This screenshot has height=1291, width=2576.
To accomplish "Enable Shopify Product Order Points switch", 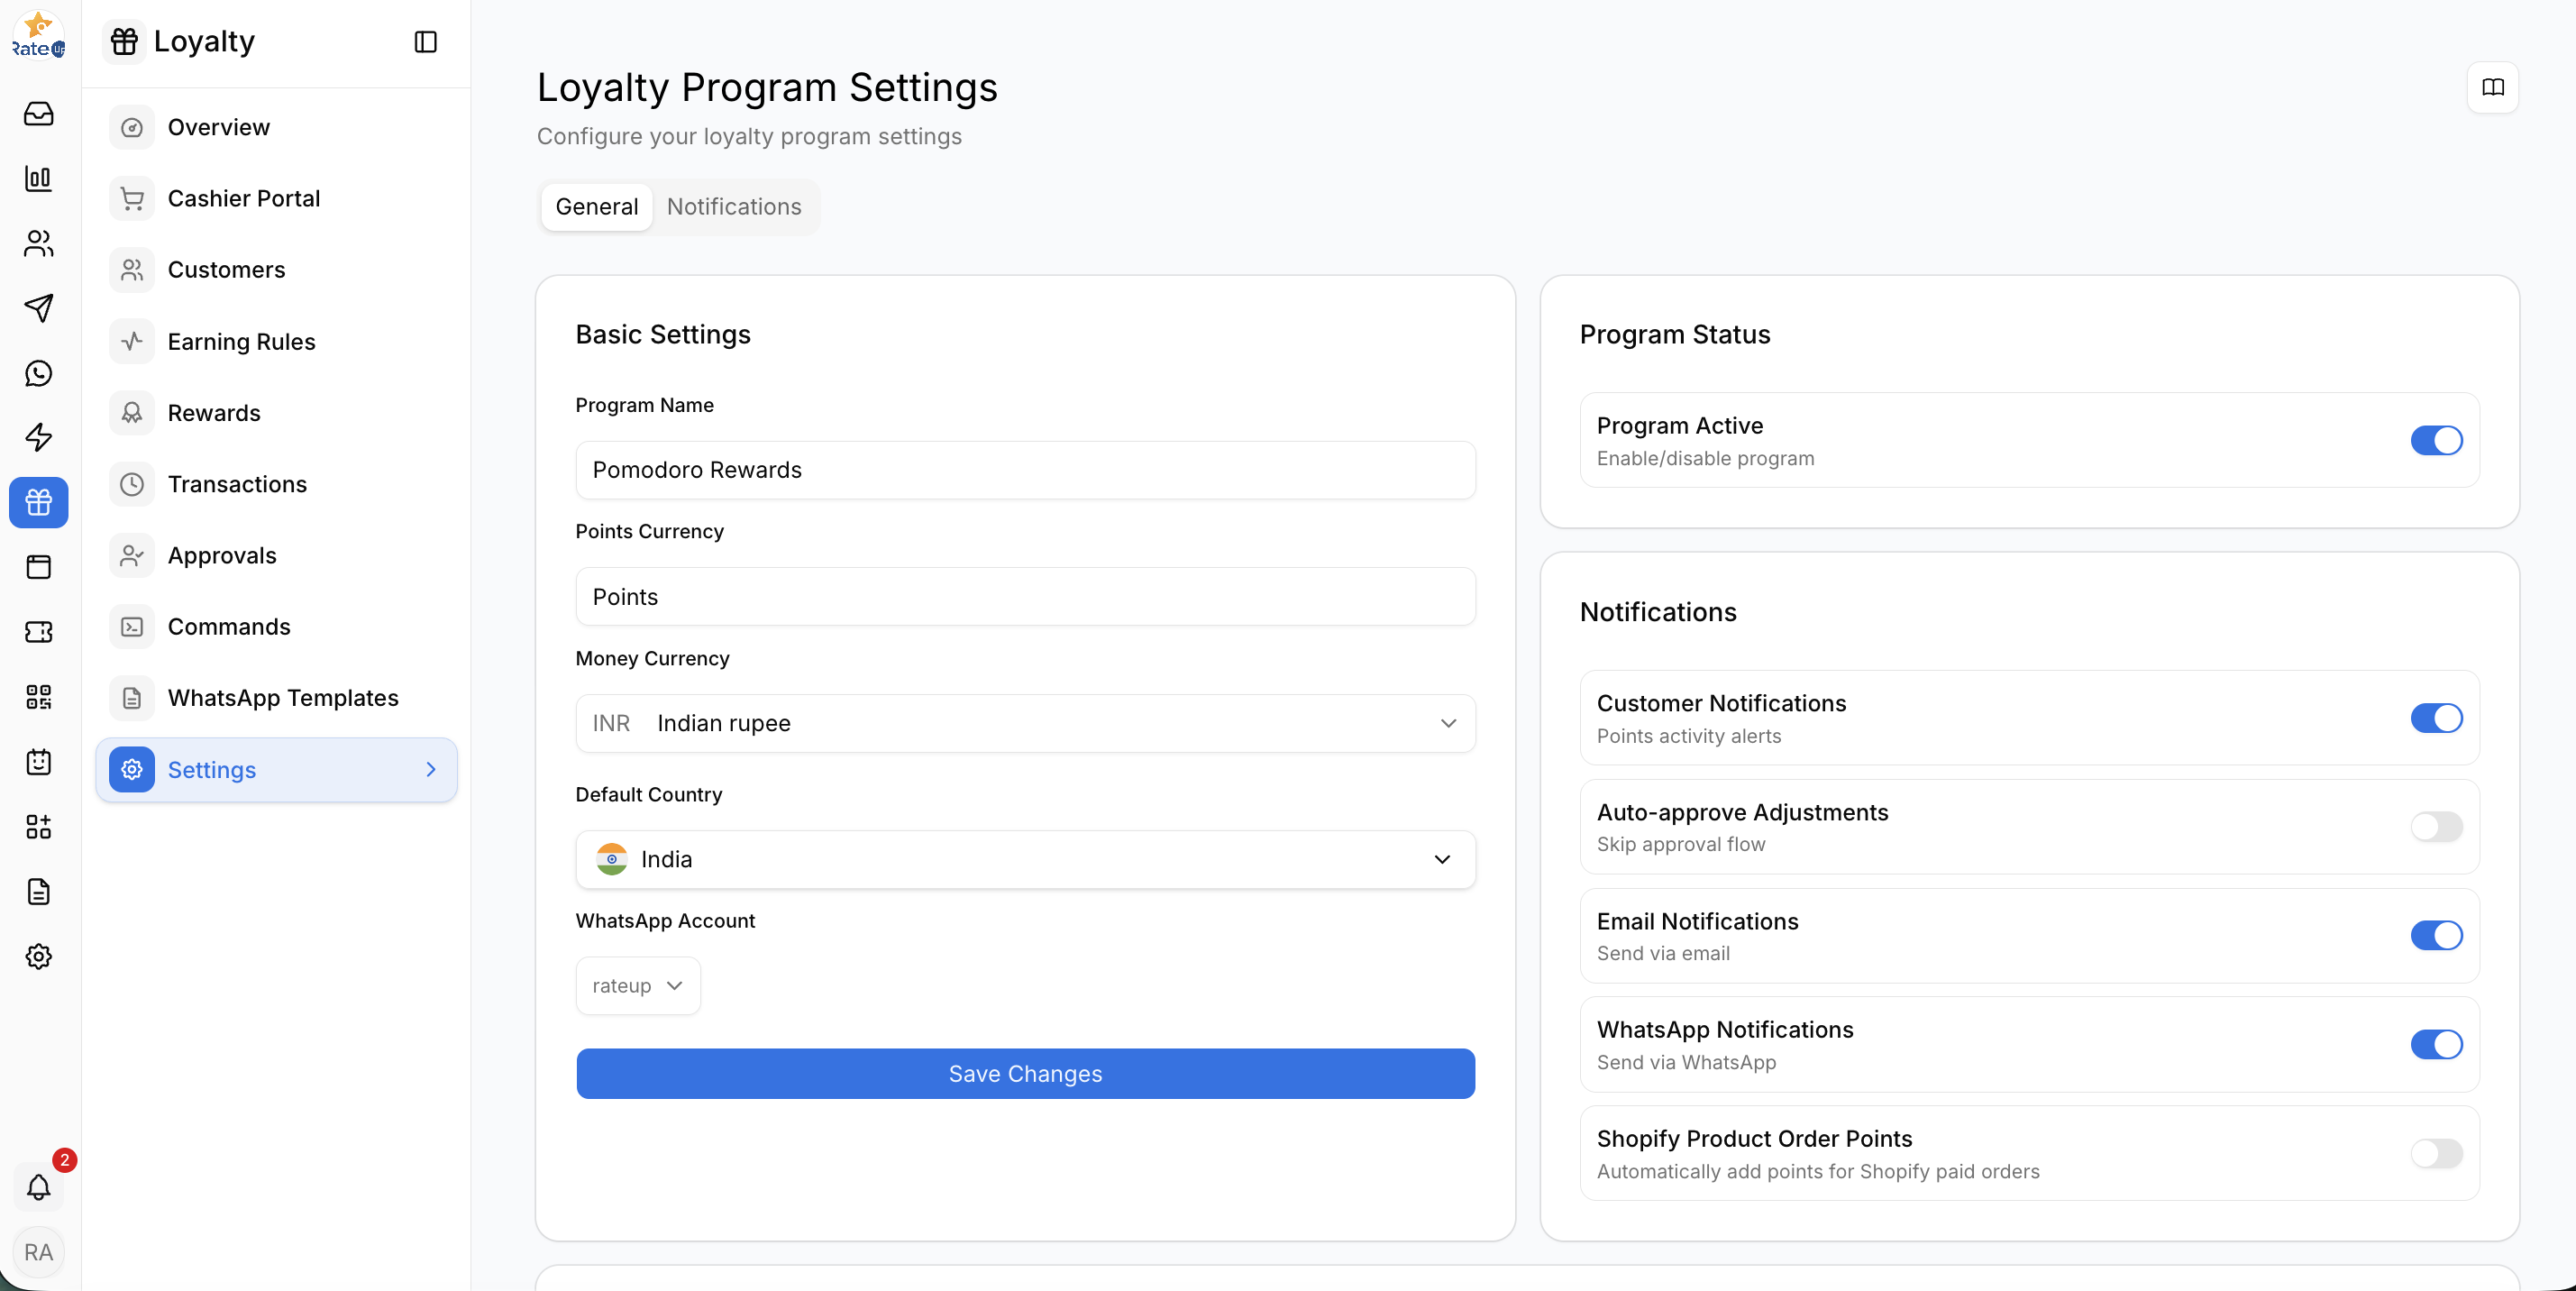I will coord(2436,1154).
